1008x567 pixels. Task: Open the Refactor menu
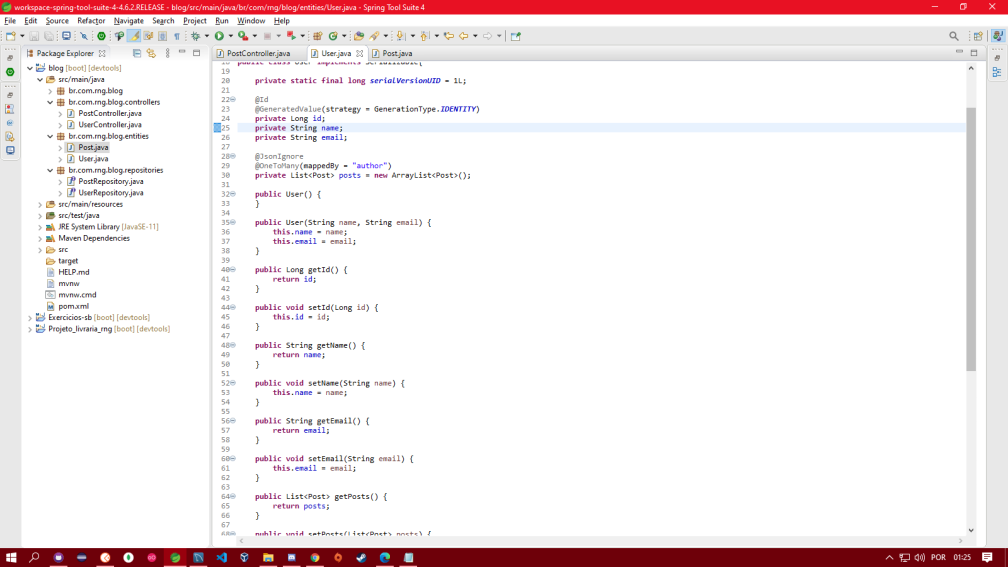91,20
